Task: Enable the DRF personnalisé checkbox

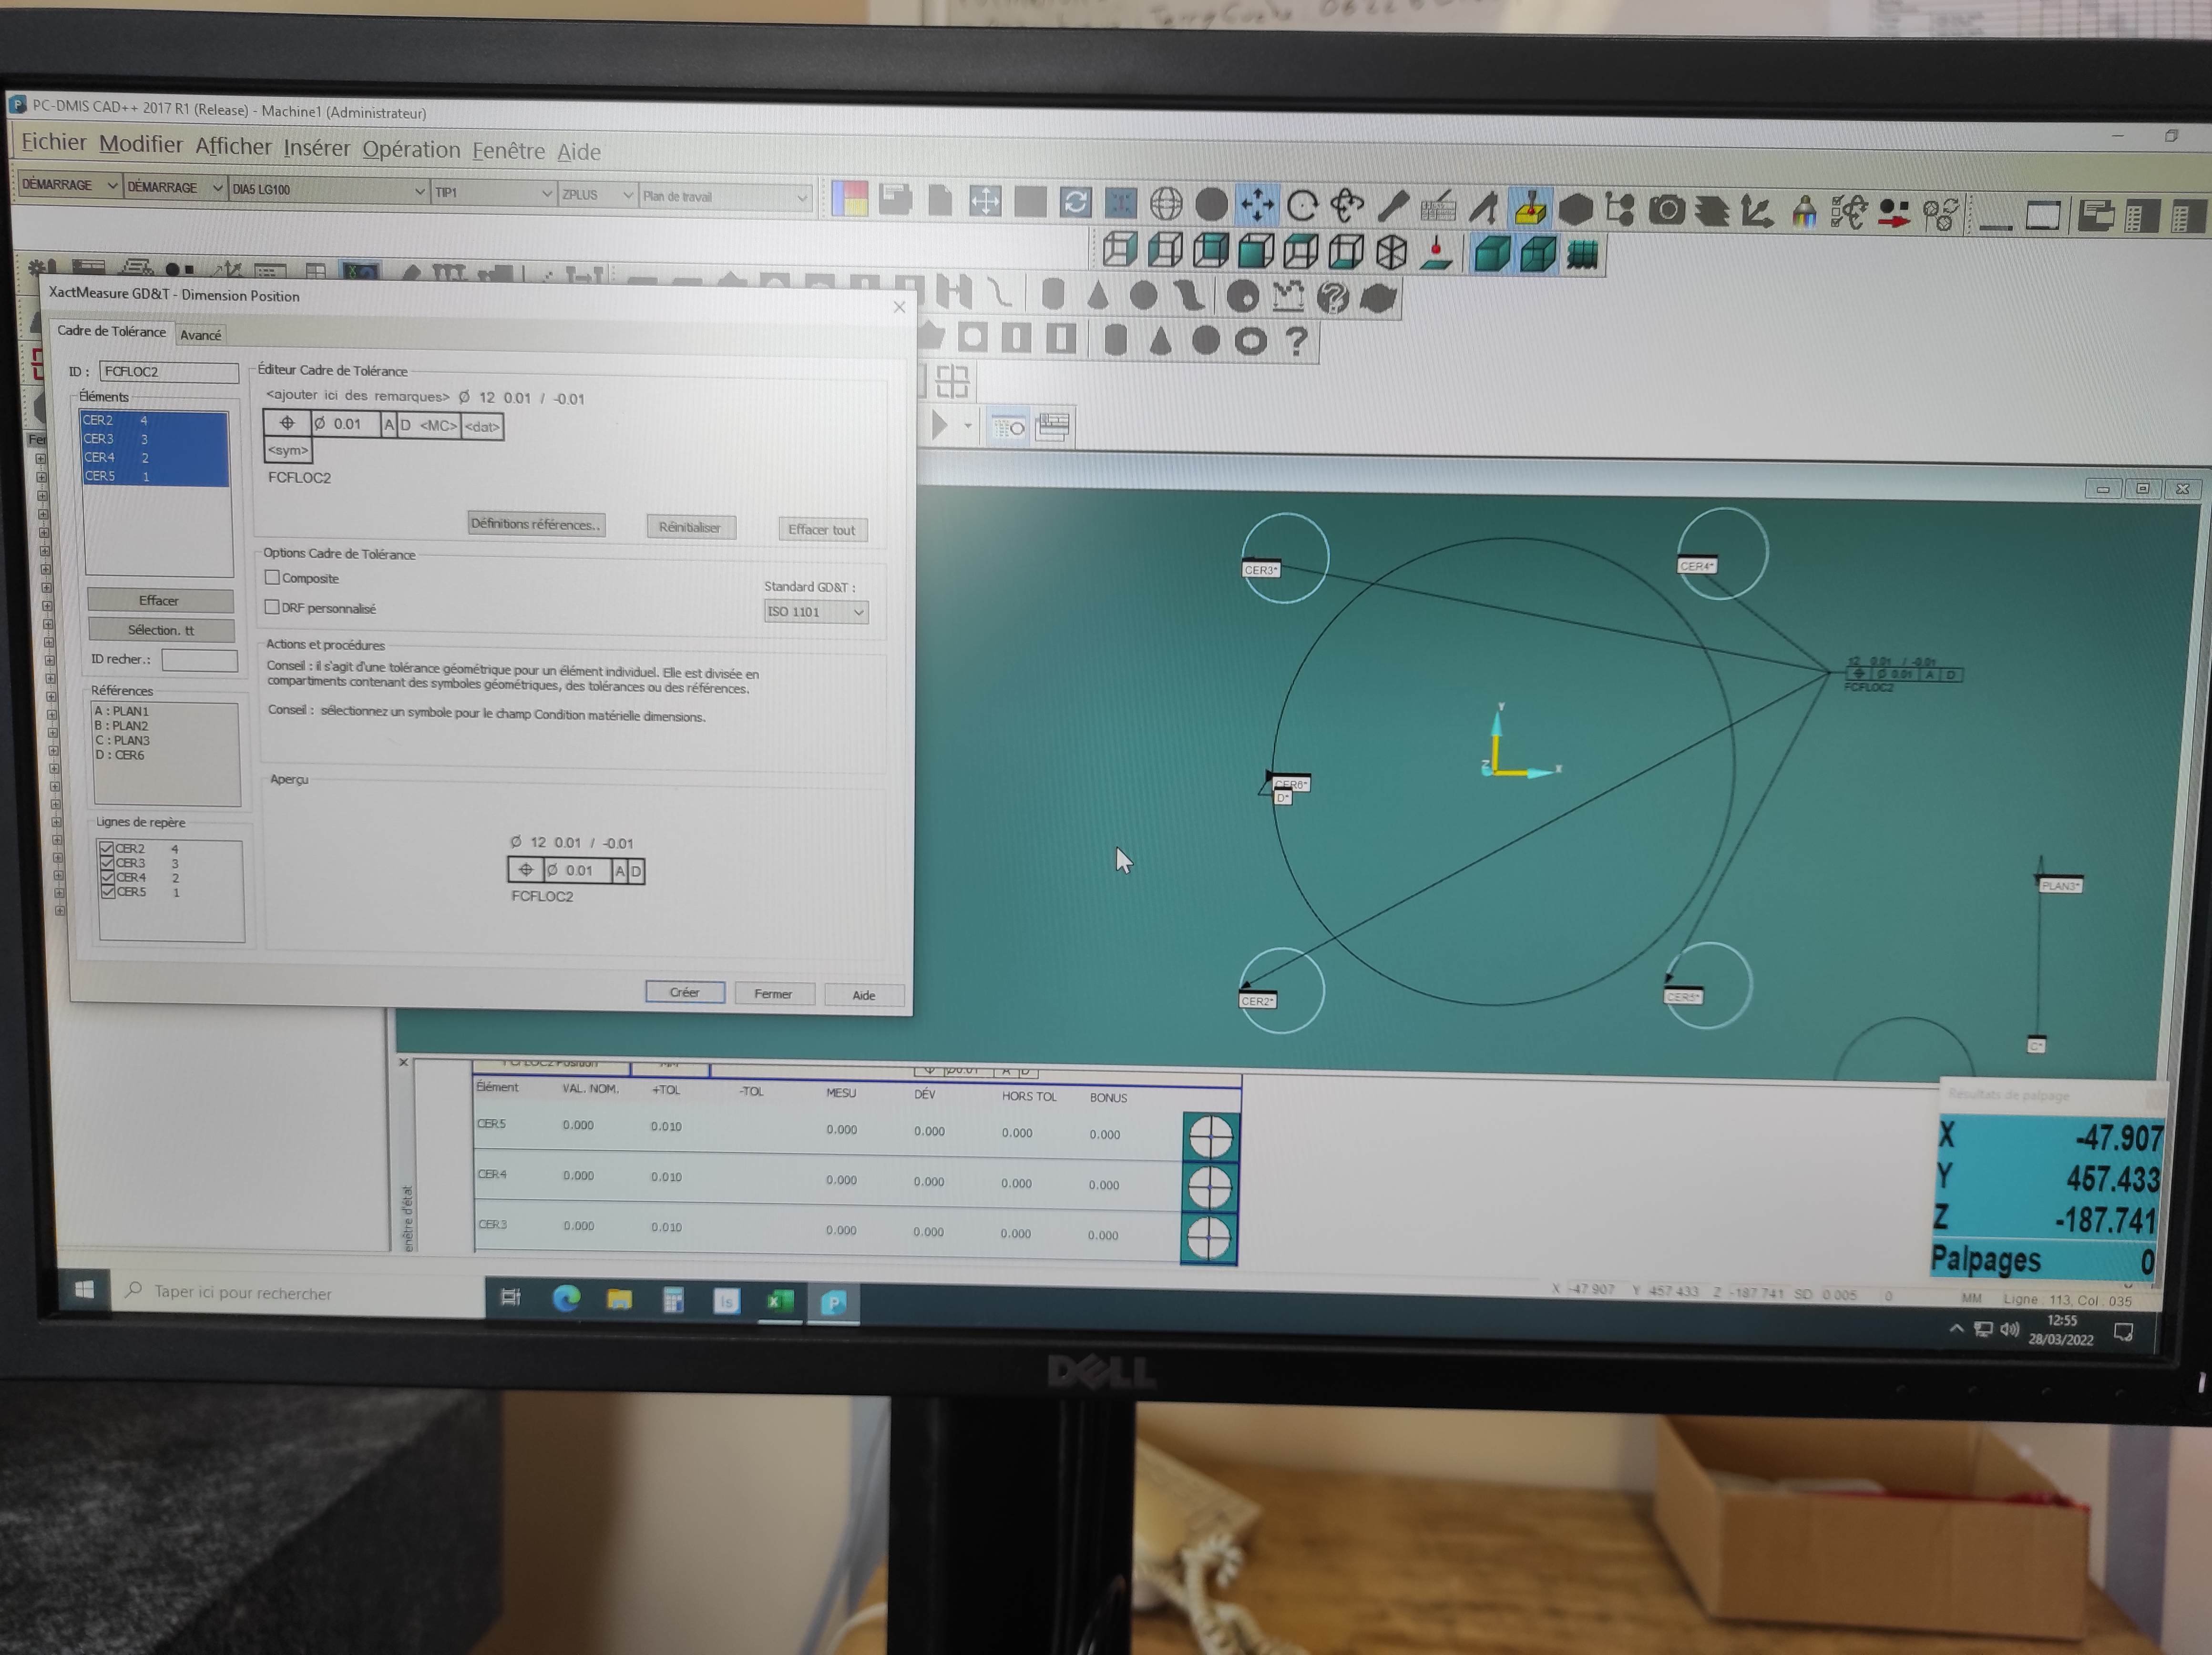Action: (x=272, y=607)
